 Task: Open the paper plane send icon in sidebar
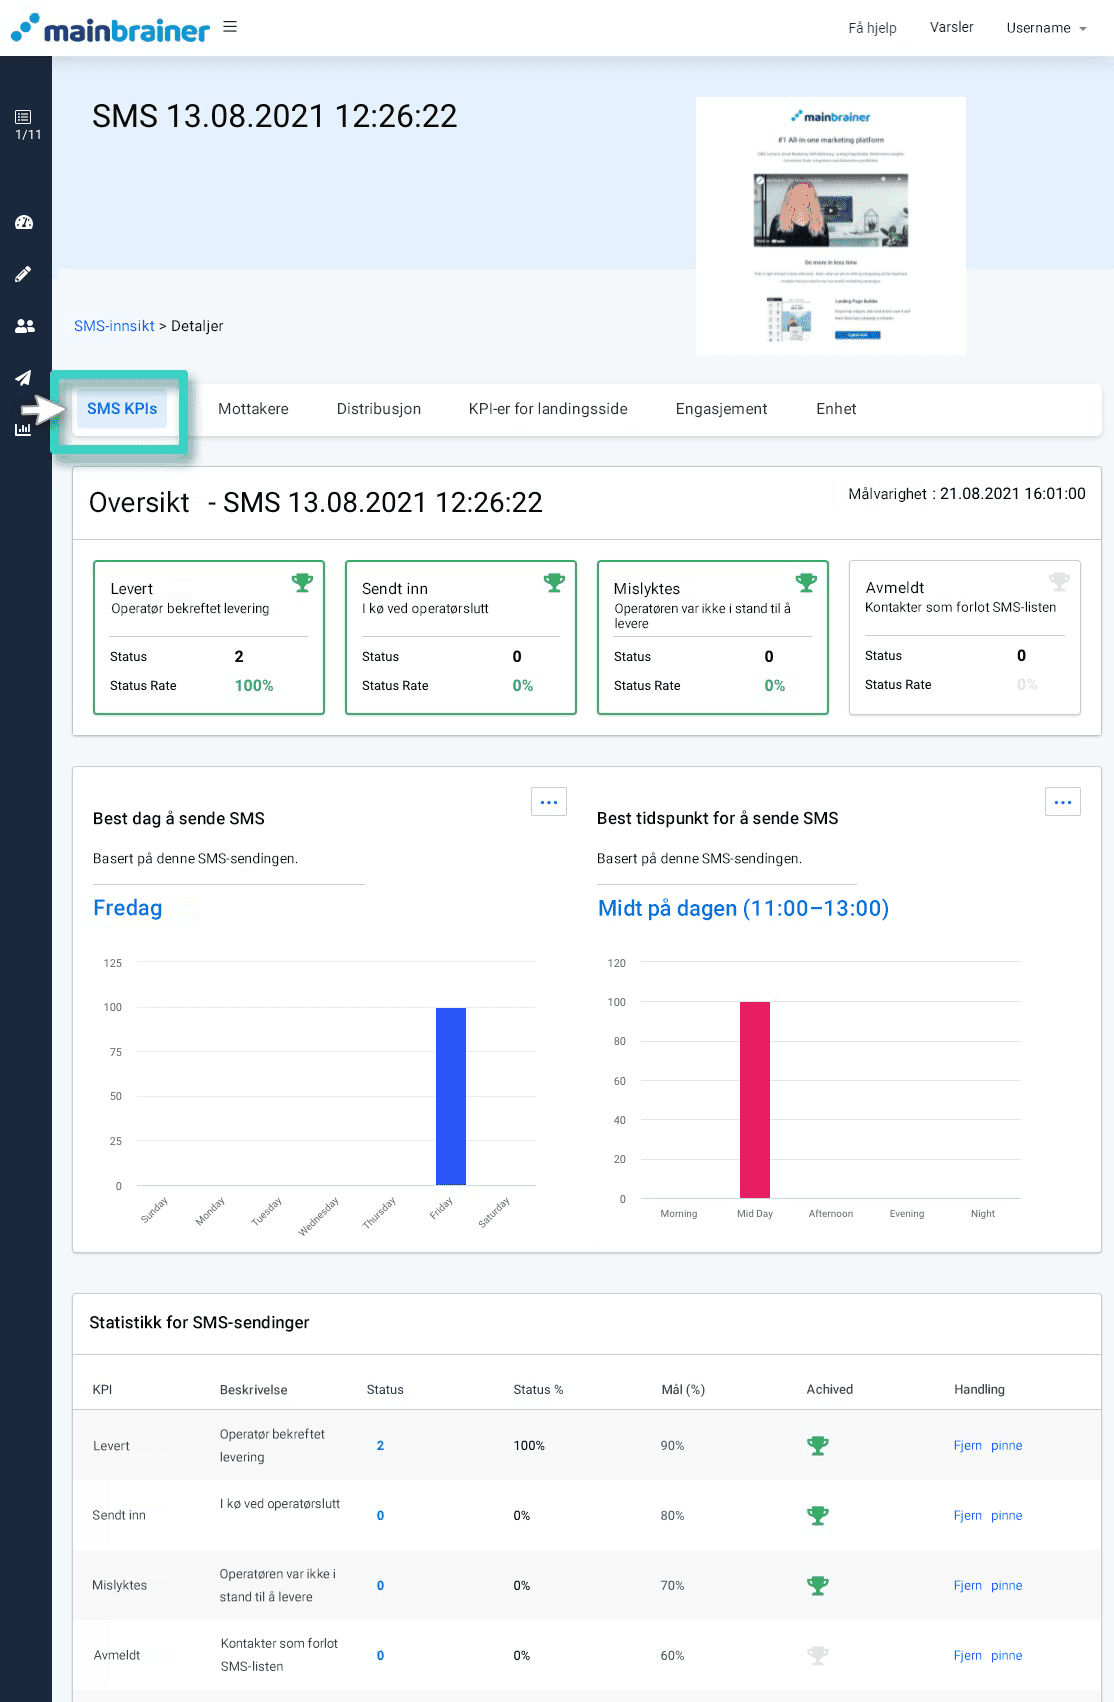23,378
